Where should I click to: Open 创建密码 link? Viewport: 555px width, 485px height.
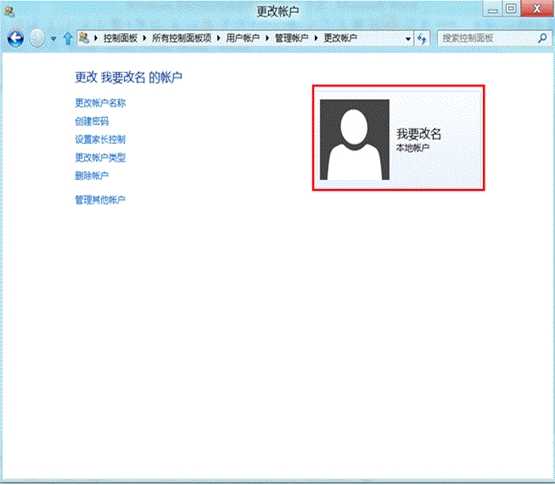(92, 121)
